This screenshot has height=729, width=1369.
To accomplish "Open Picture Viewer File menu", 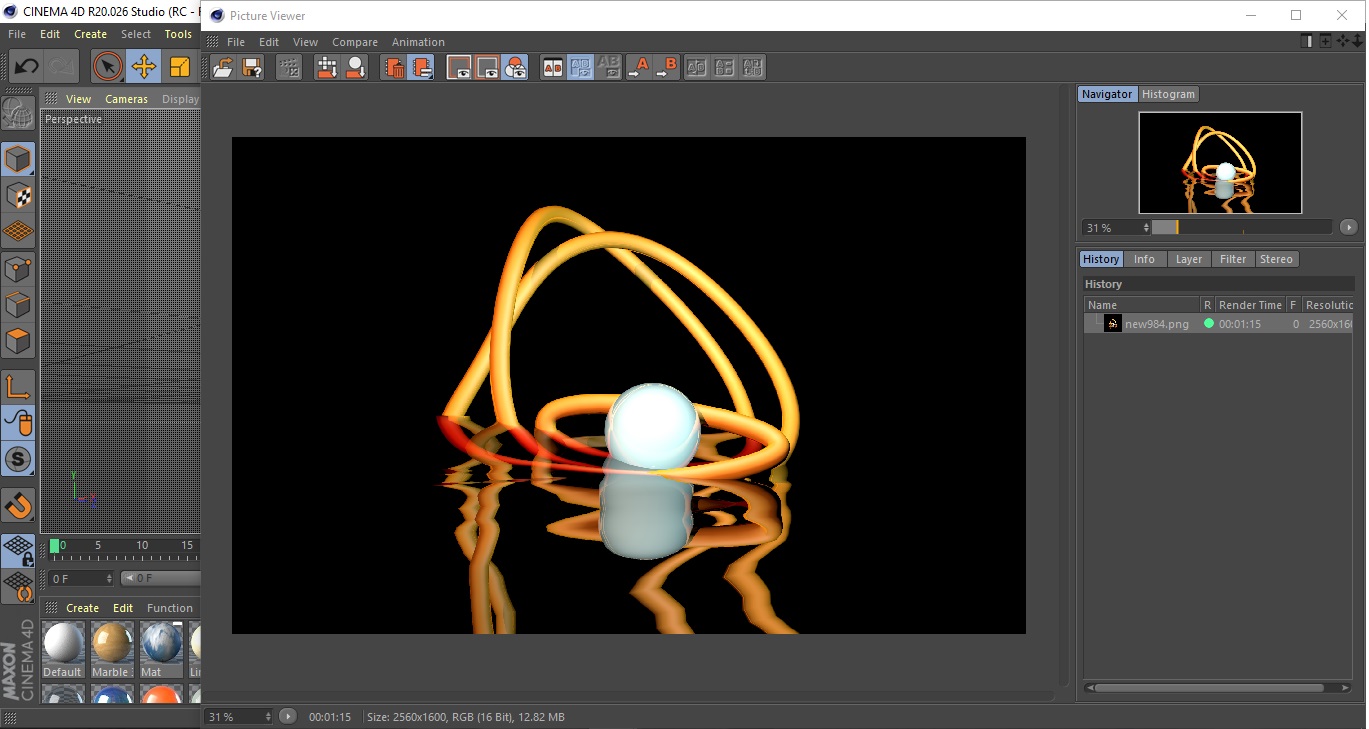I will tap(236, 42).
